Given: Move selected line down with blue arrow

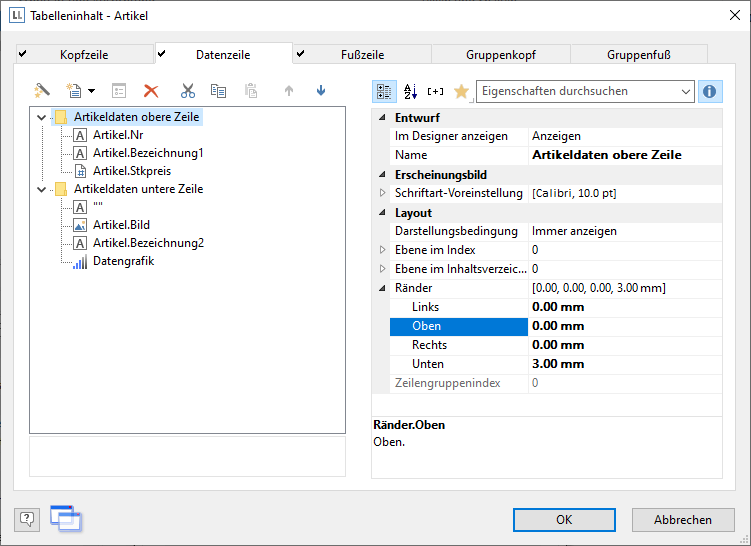Looking at the screenshot, I should click(320, 91).
